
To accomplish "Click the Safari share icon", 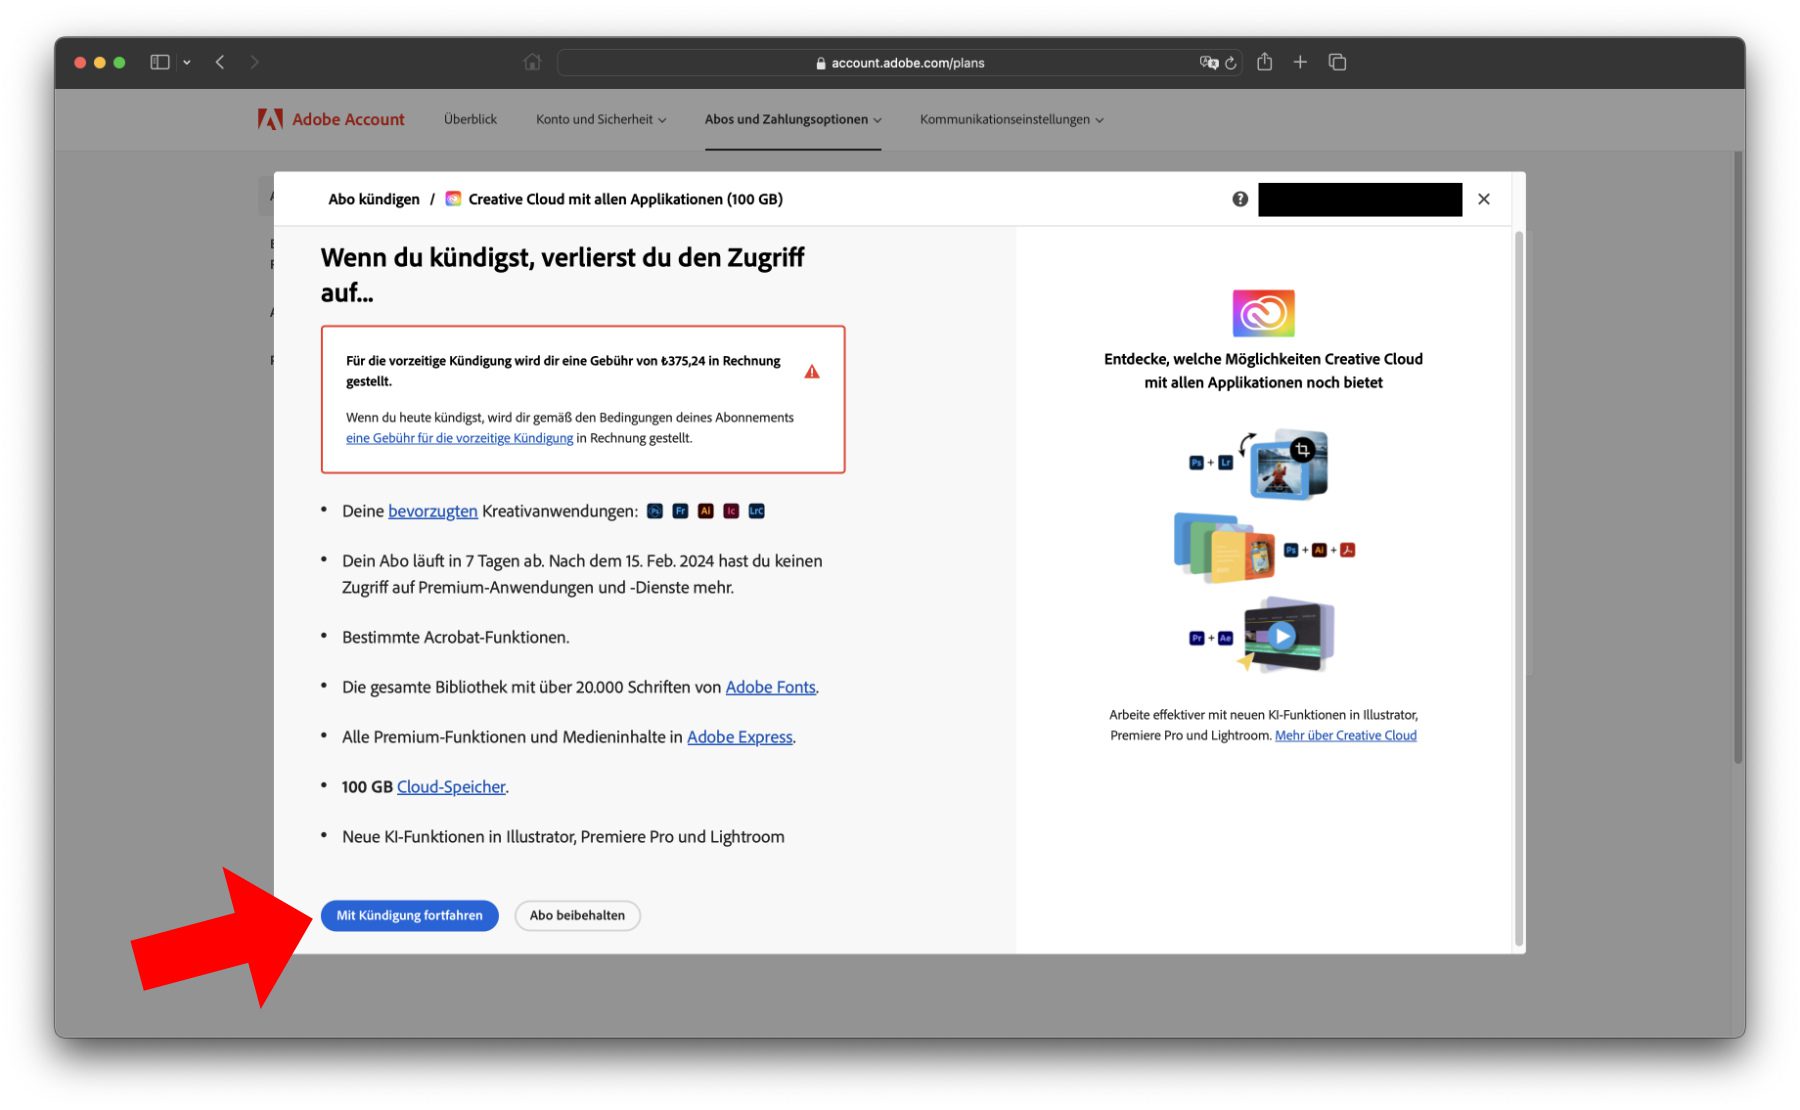I will pos(1264,62).
